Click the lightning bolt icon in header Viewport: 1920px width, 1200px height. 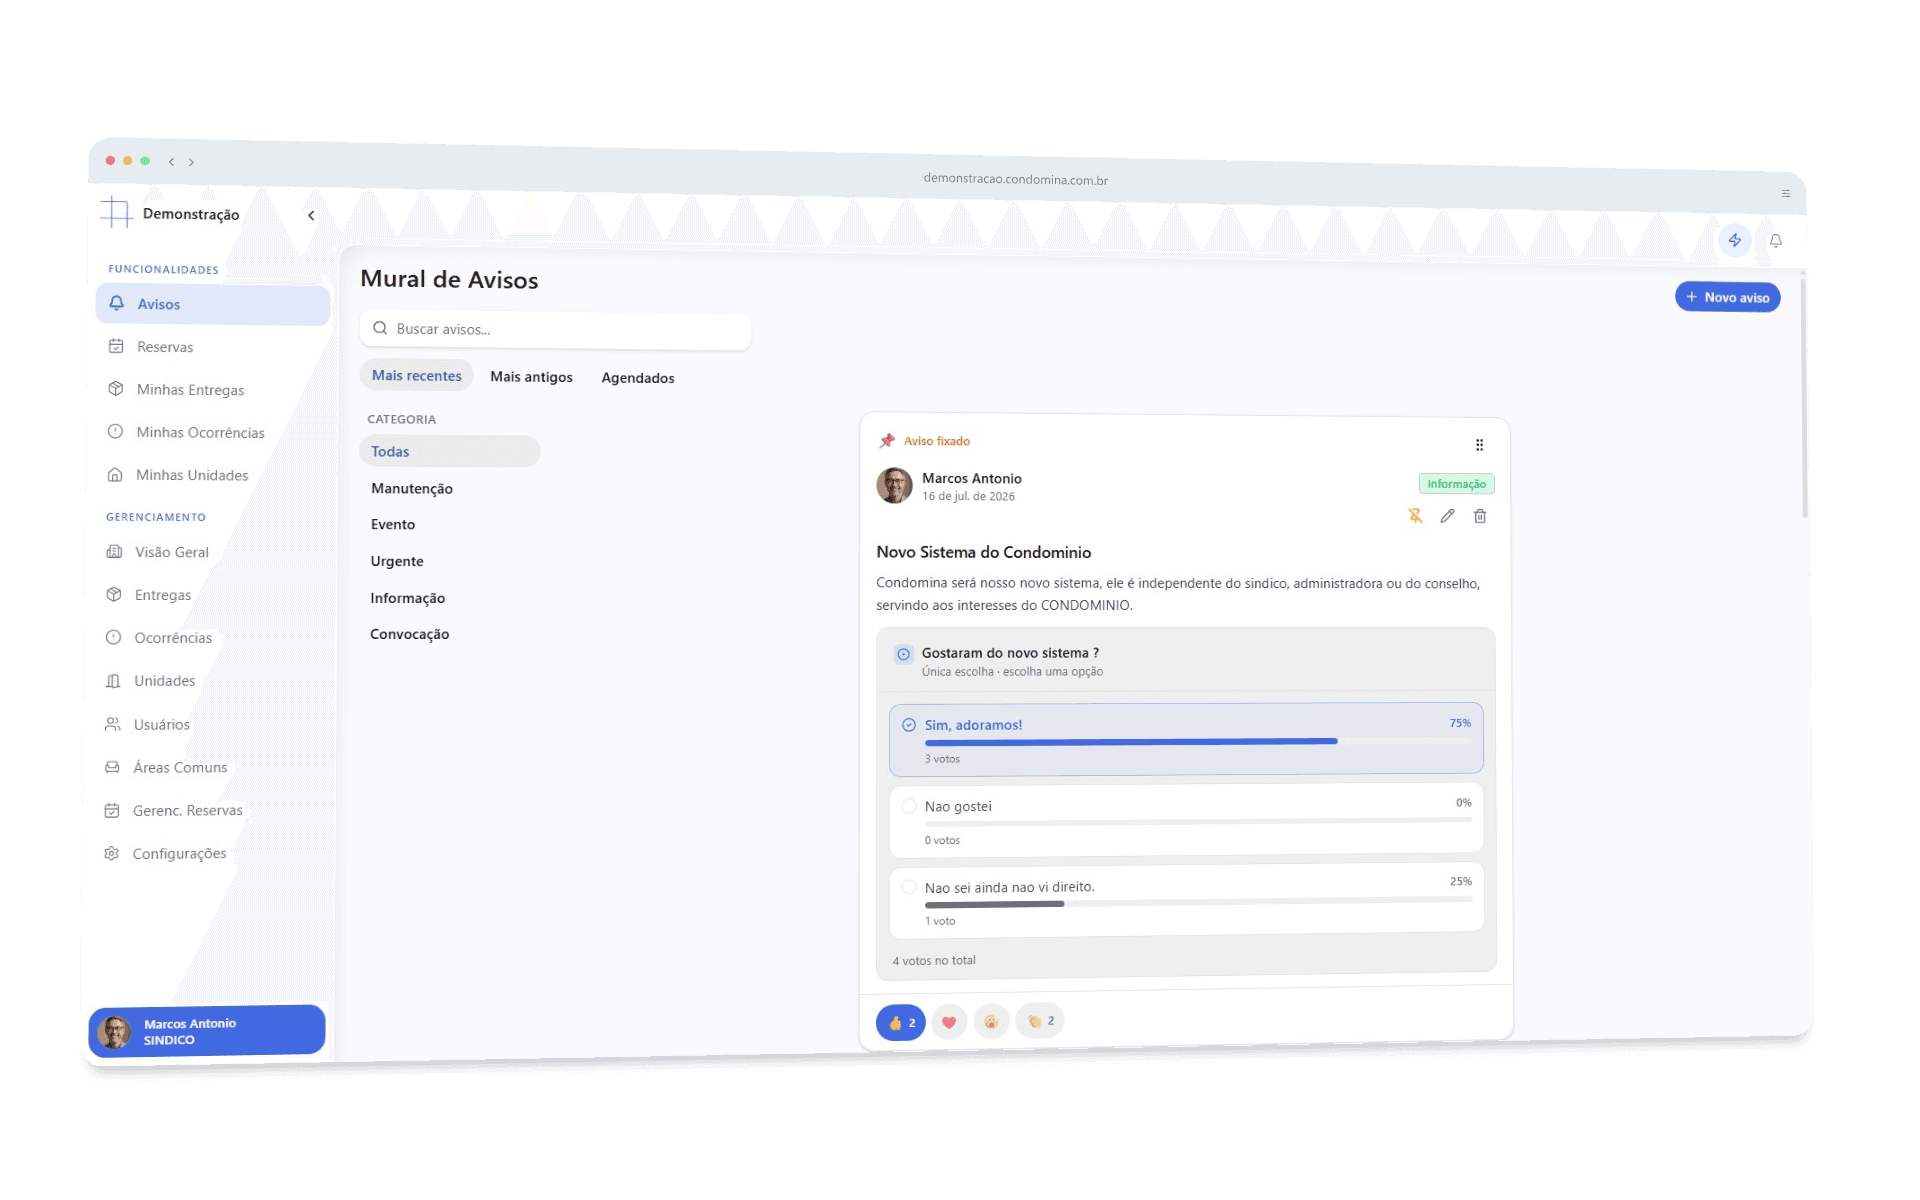click(1735, 240)
